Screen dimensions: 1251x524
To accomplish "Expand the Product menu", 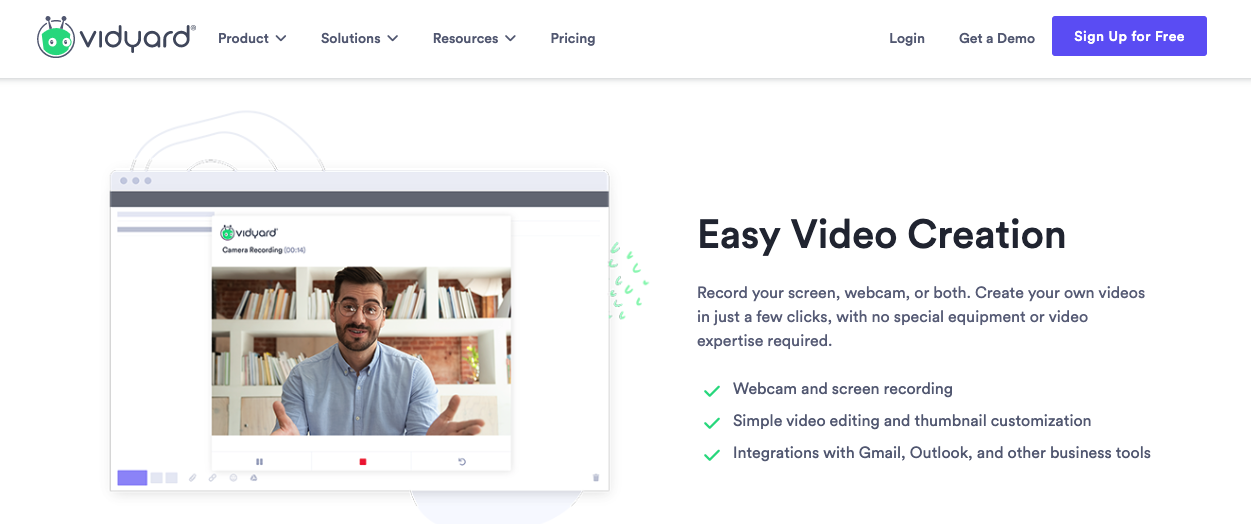I will pos(252,38).
